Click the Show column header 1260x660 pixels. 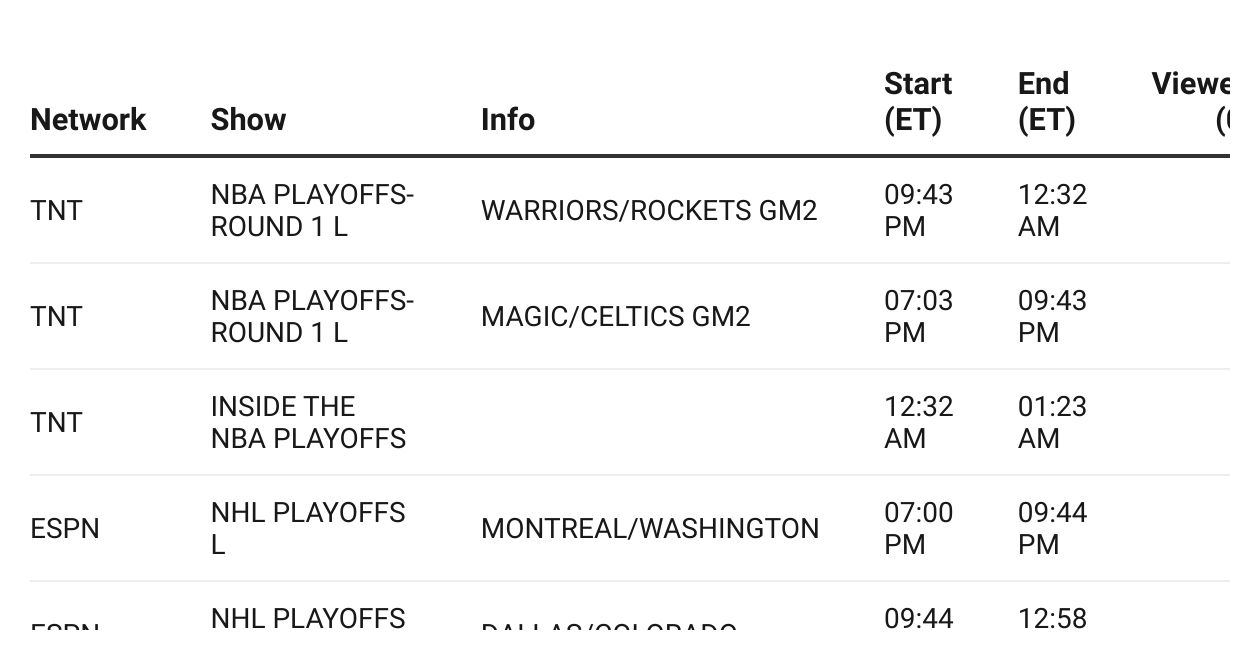(248, 120)
